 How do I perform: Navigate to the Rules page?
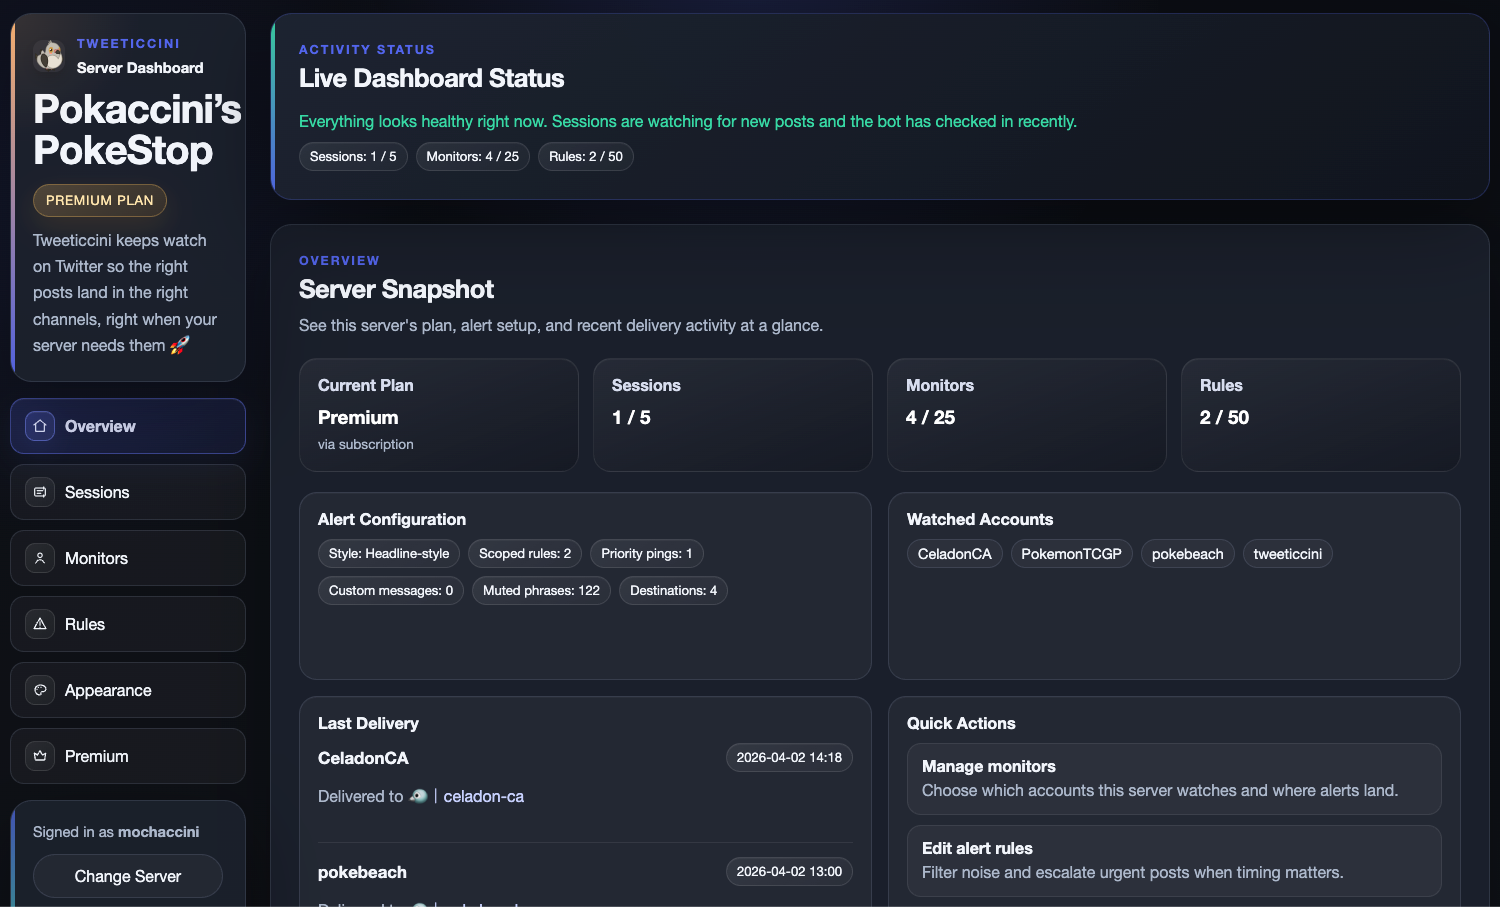point(128,624)
